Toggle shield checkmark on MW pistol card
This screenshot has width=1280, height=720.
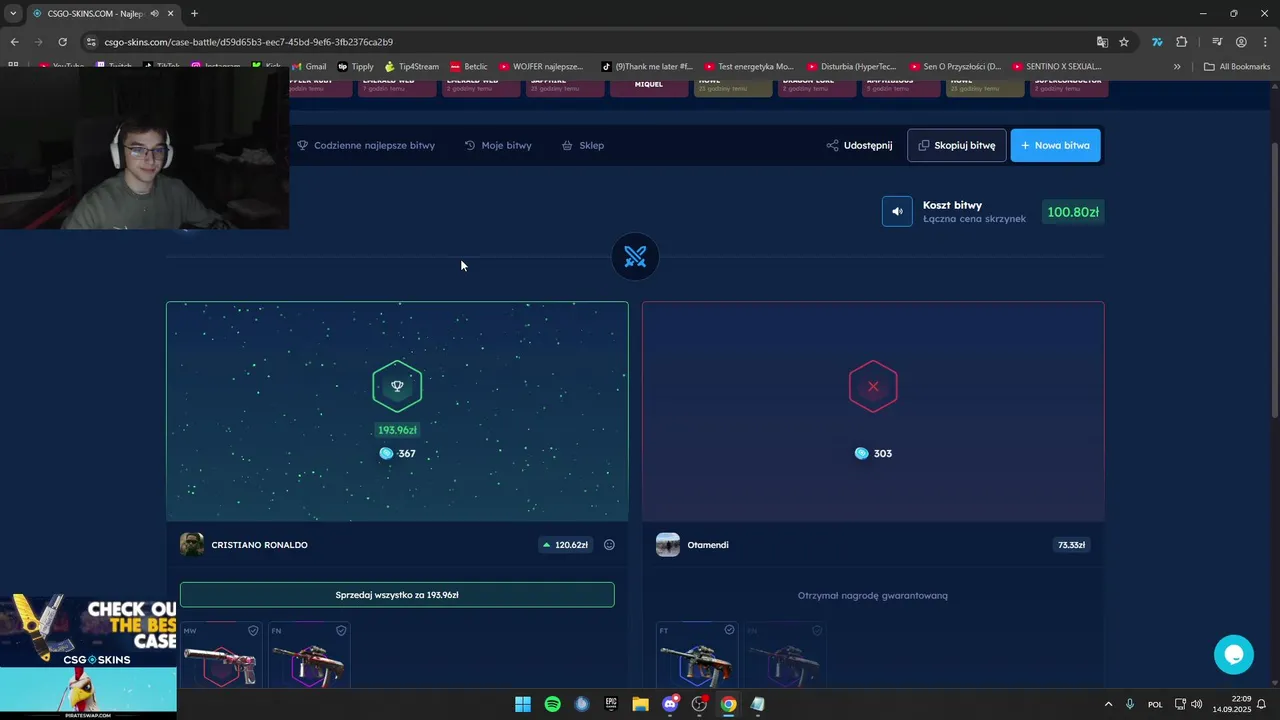pyautogui.click(x=253, y=631)
